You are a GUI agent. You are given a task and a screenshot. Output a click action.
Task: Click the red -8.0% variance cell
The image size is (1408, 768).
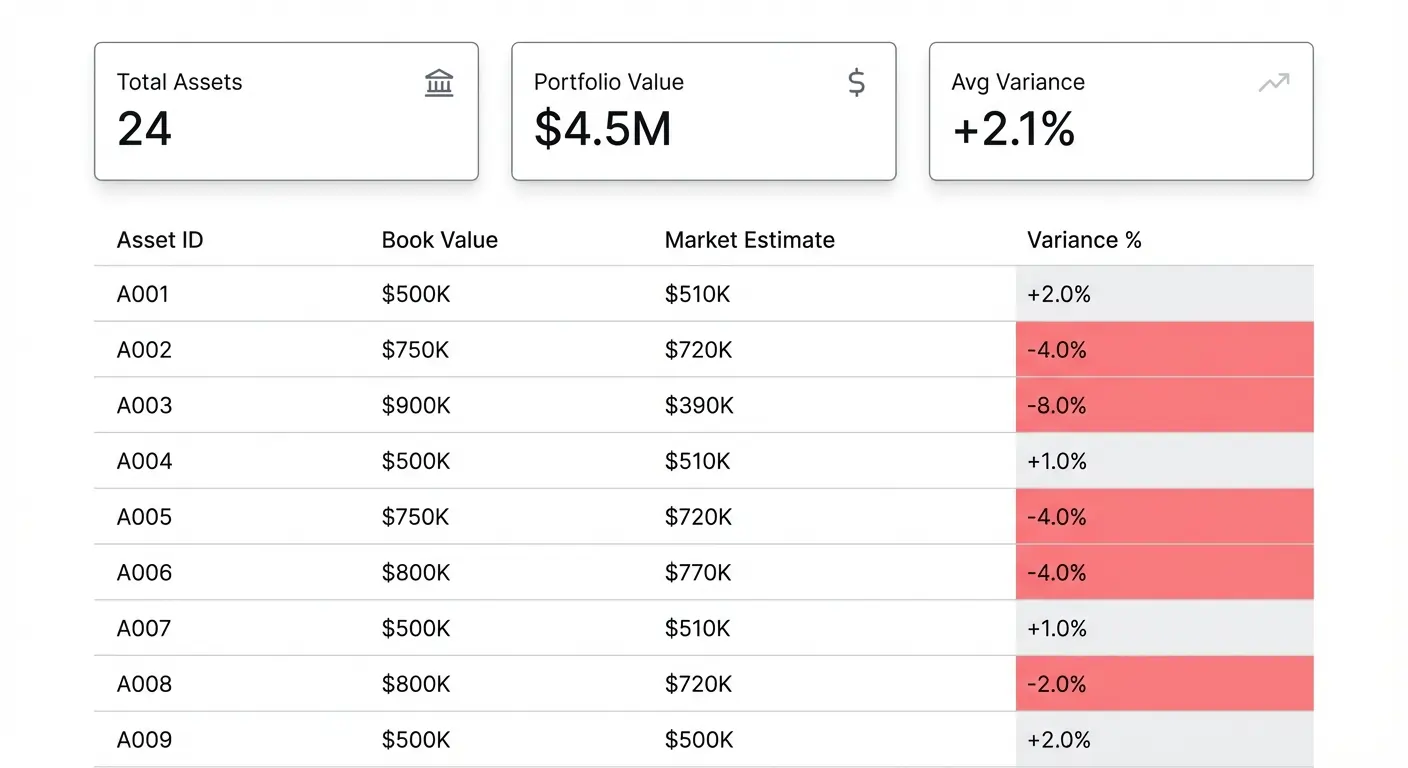pyautogui.click(x=1164, y=405)
